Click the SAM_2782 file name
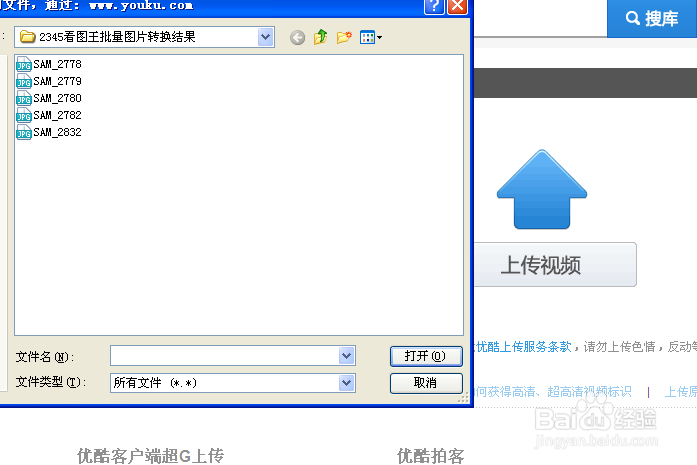 click(57, 116)
